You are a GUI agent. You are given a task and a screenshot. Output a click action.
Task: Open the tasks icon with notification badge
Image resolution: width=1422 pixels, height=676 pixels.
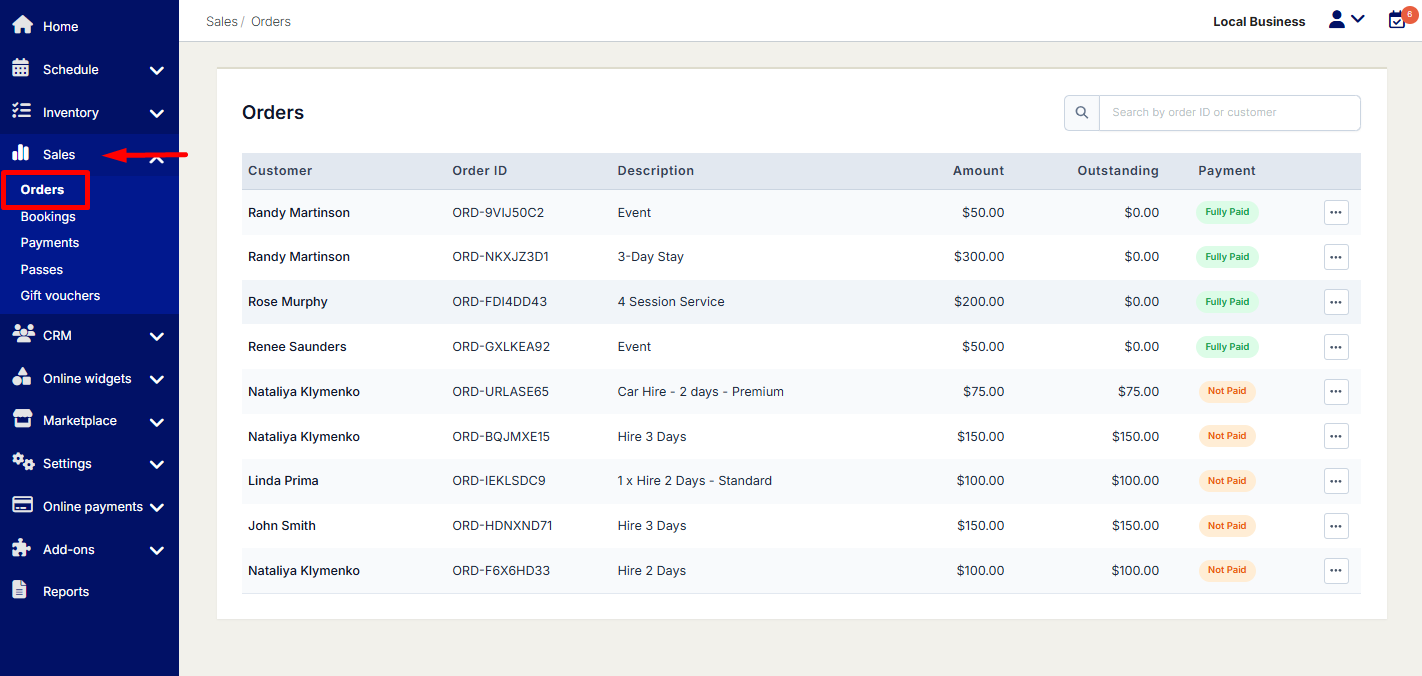[x=1397, y=20]
